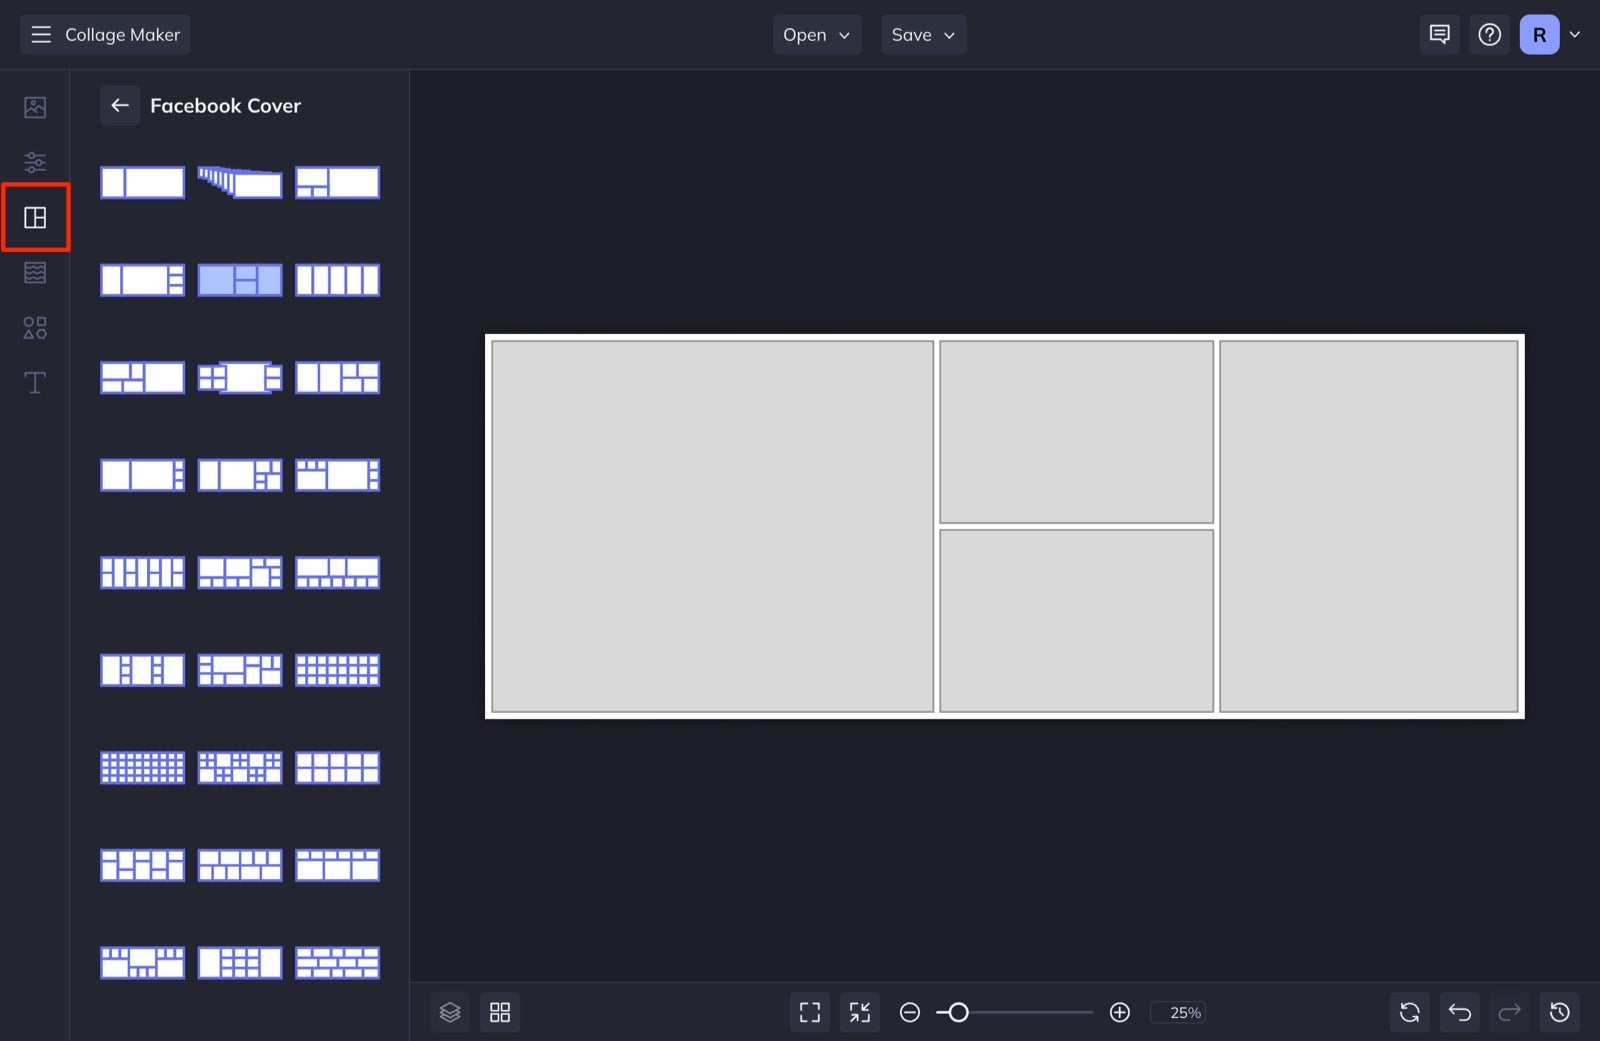Open the Help question mark

pos(1490,34)
